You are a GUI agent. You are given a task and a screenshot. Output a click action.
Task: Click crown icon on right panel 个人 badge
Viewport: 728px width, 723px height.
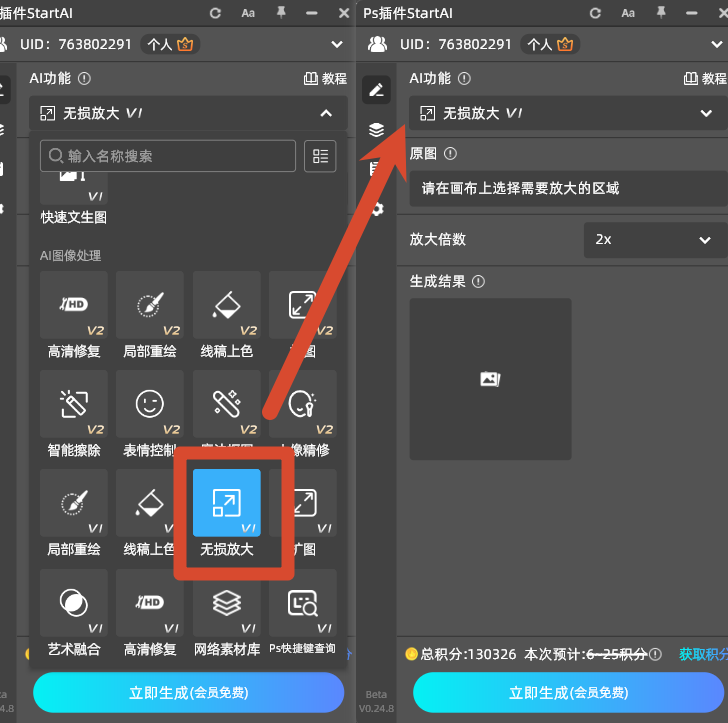pyautogui.click(x=565, y=44)
